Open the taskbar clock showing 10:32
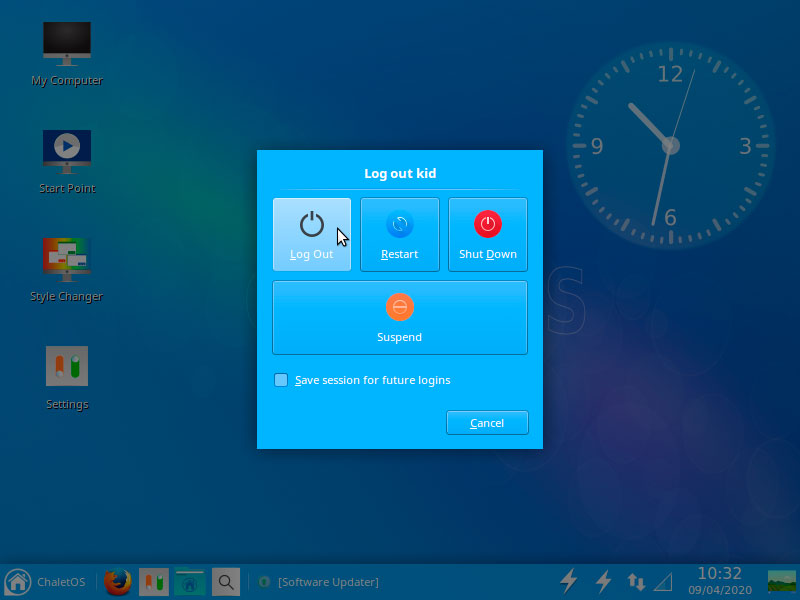Viewport: 800px width, 600px height. (720, 581)
